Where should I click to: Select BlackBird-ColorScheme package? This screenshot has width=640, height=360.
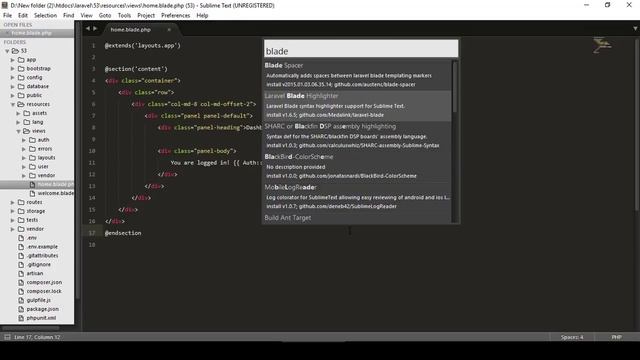(358, 166)
